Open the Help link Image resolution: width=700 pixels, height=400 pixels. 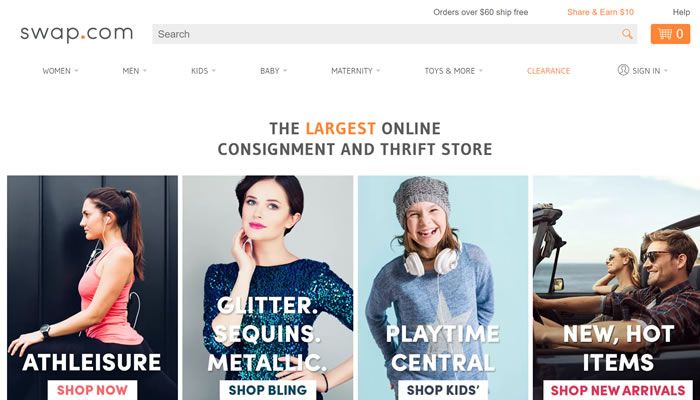681,12
